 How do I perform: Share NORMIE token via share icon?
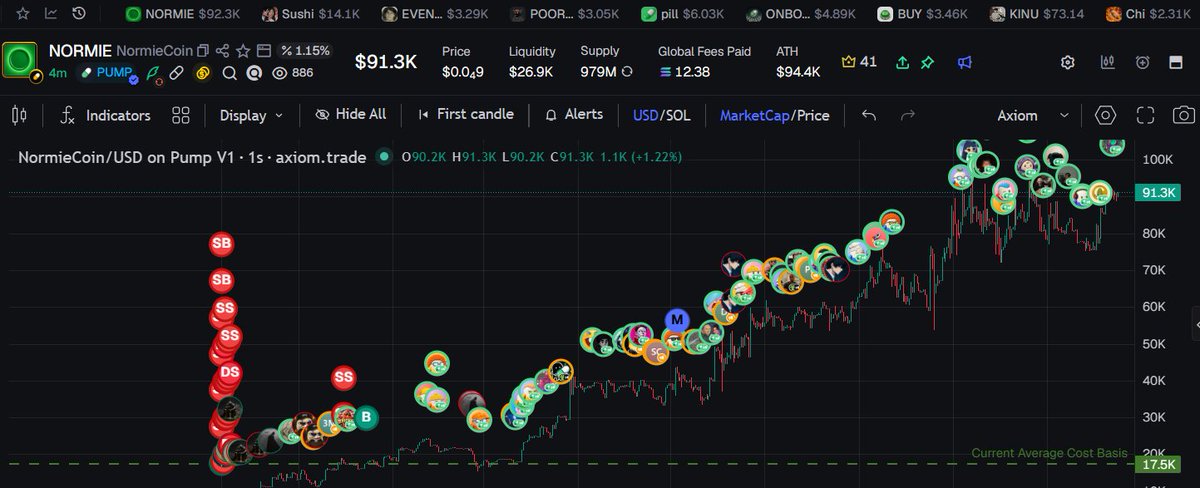pos(223,50)
